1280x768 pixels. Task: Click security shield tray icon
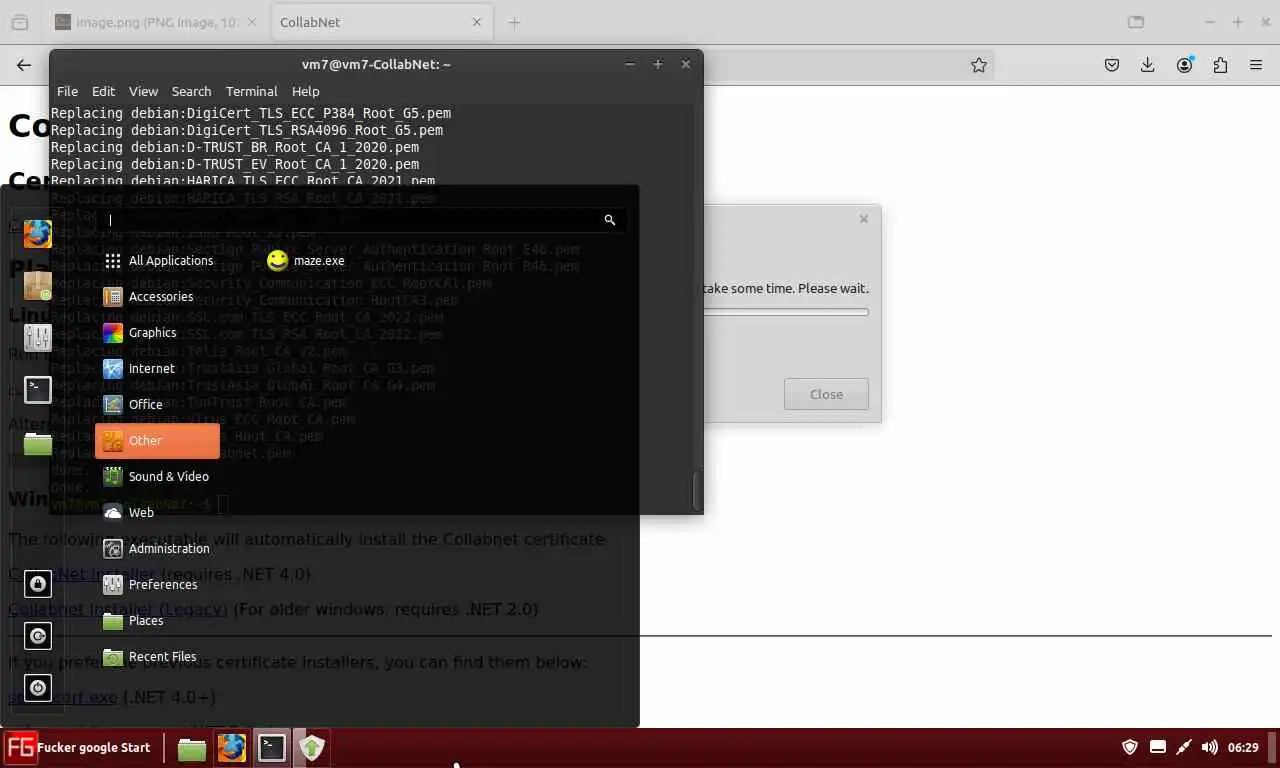pyautogui.click(x=1130, y=747)
